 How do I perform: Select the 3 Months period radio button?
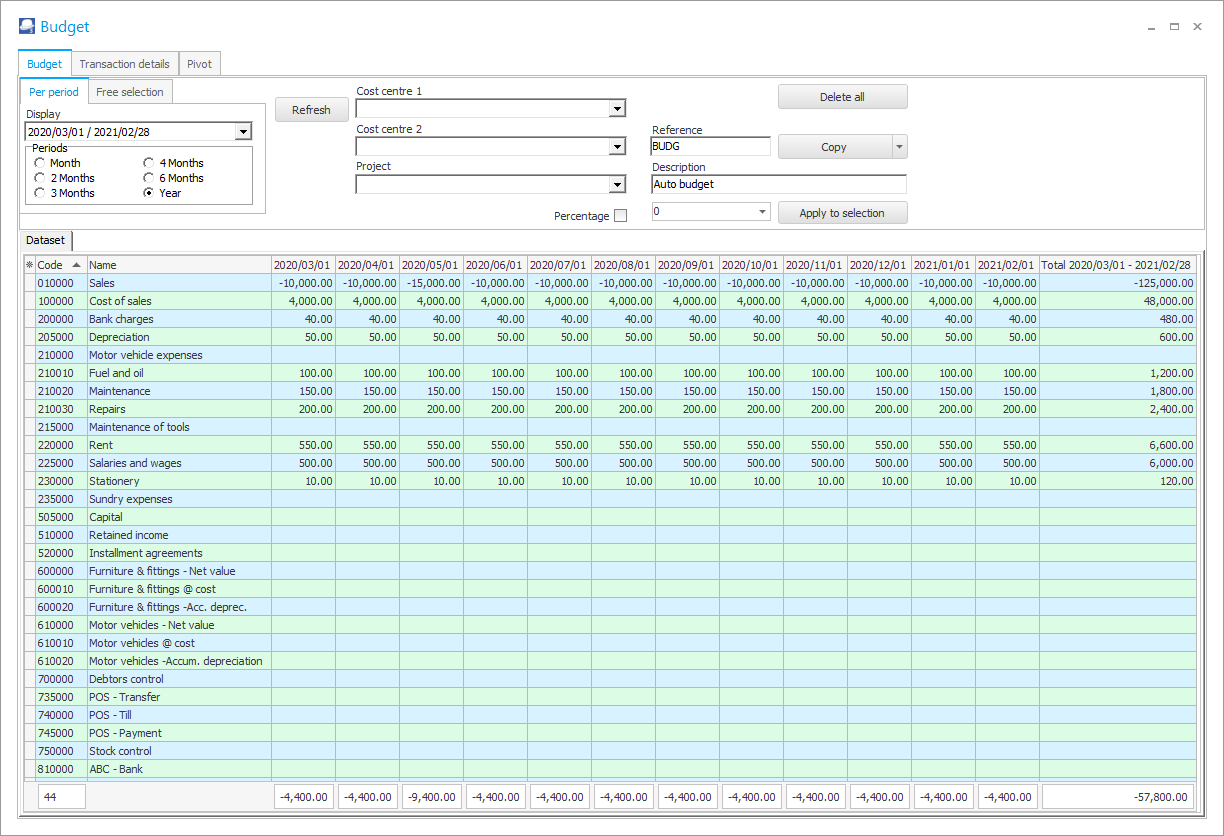coord(40,193)
